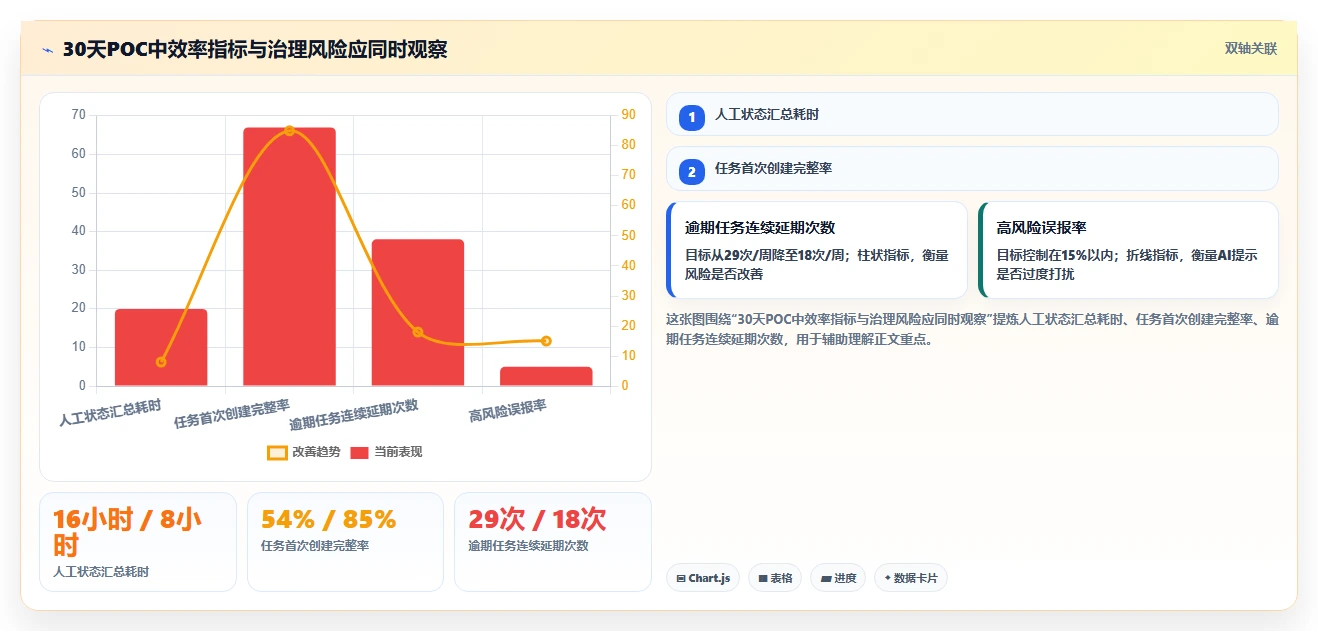
Task: Click the 双轴关联 label in header
Action: tap(1251, 49)
